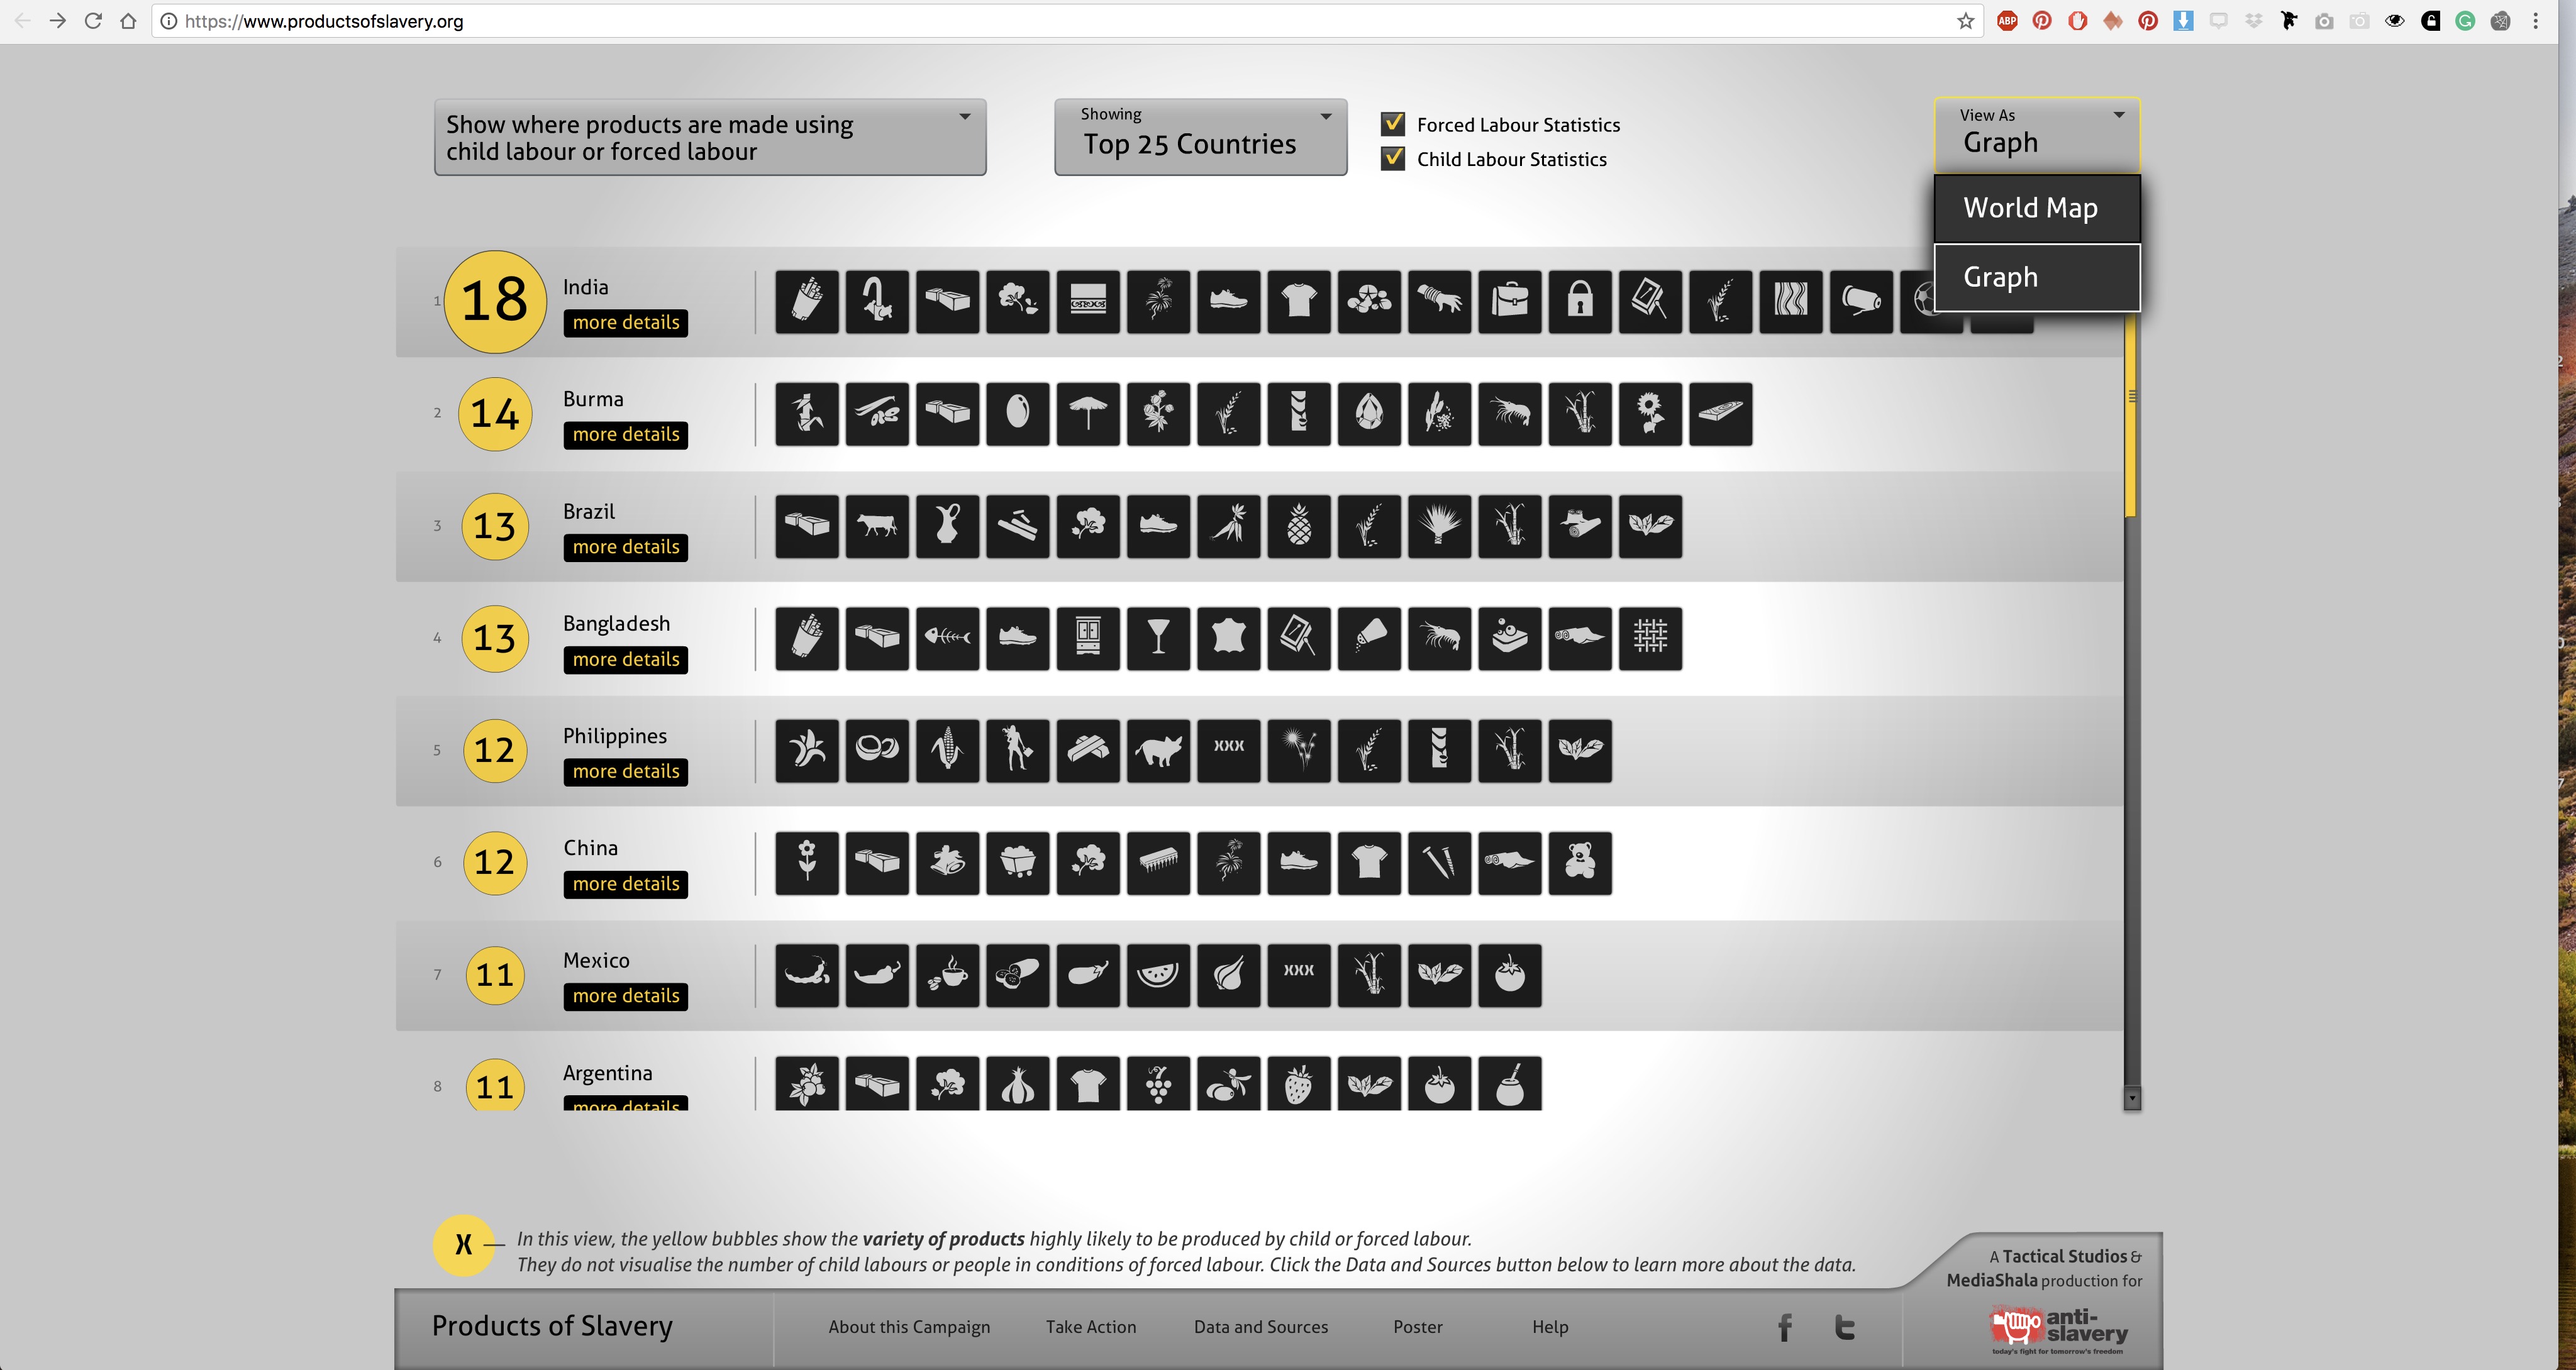
Task: Click the Anti-Slavery logo in the footer
Action: click(x=2058, y=1329)
